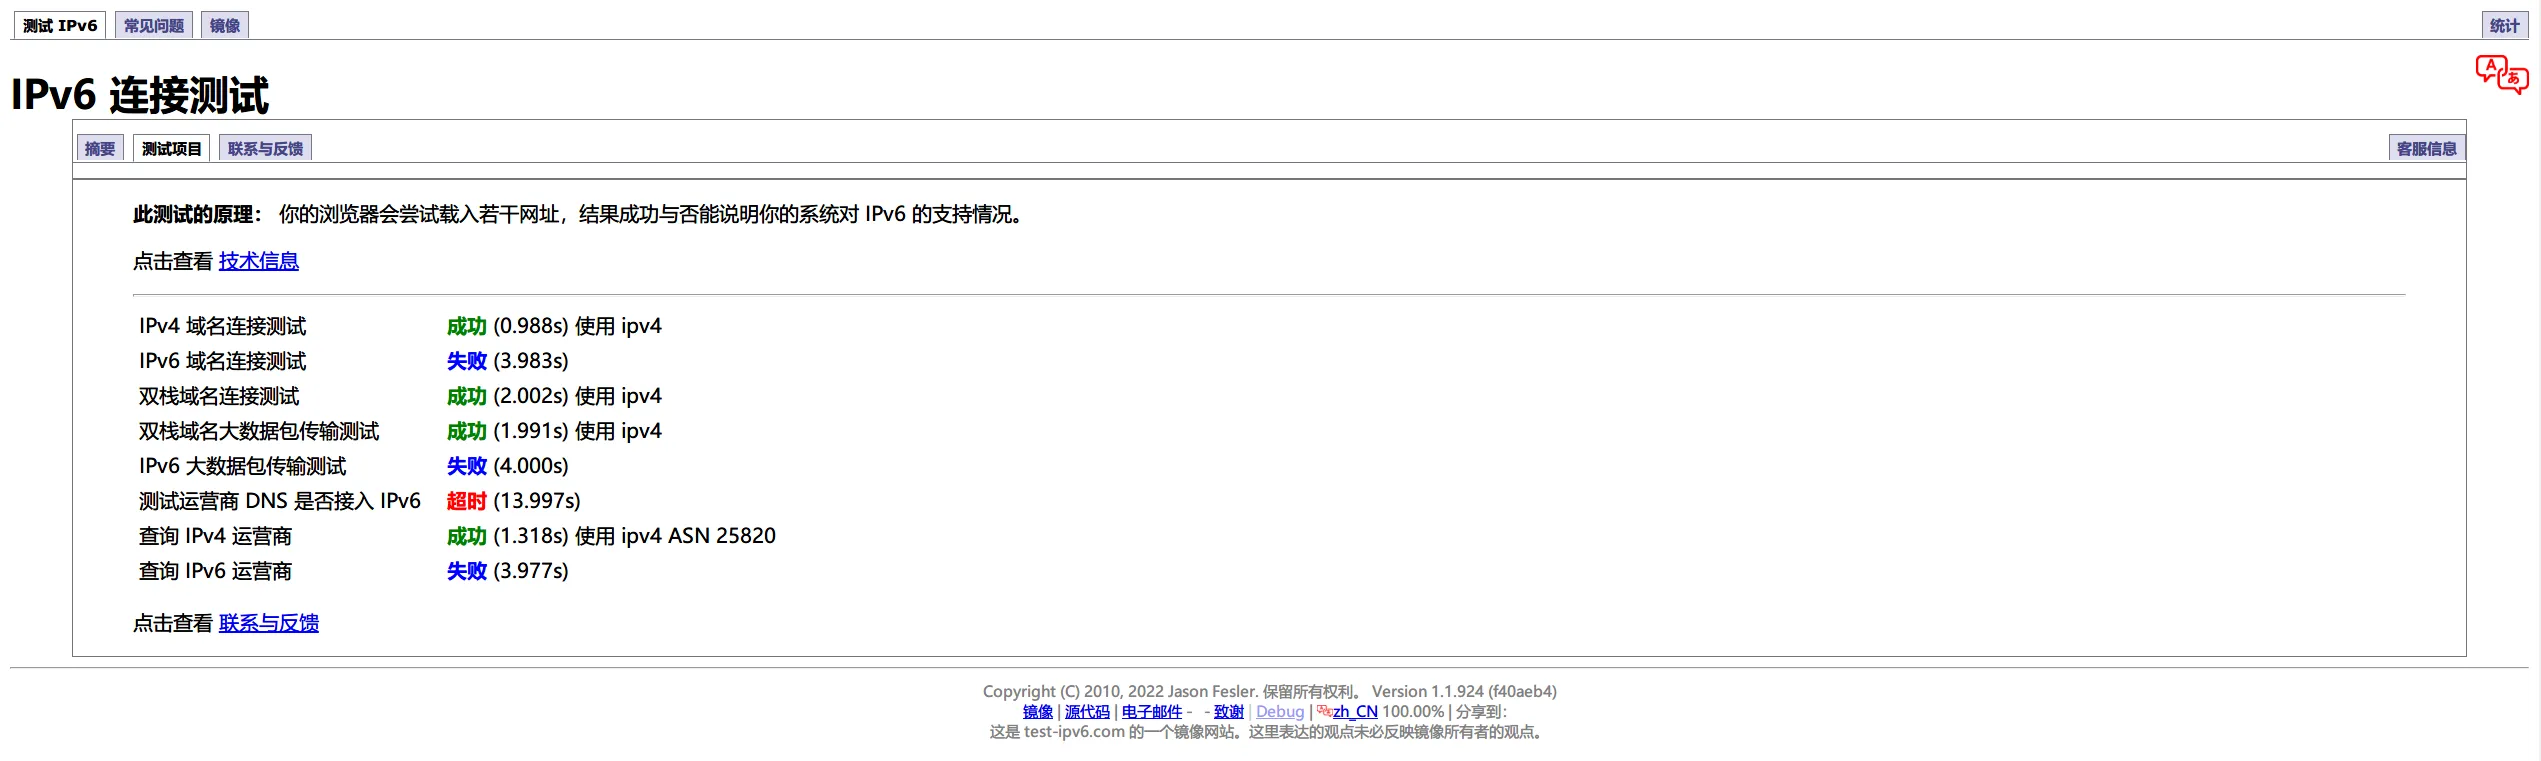2541x761 pixels.
Task: Open the 镜像 footer link
Action: pyautogui.click(x=1038, y=712)
